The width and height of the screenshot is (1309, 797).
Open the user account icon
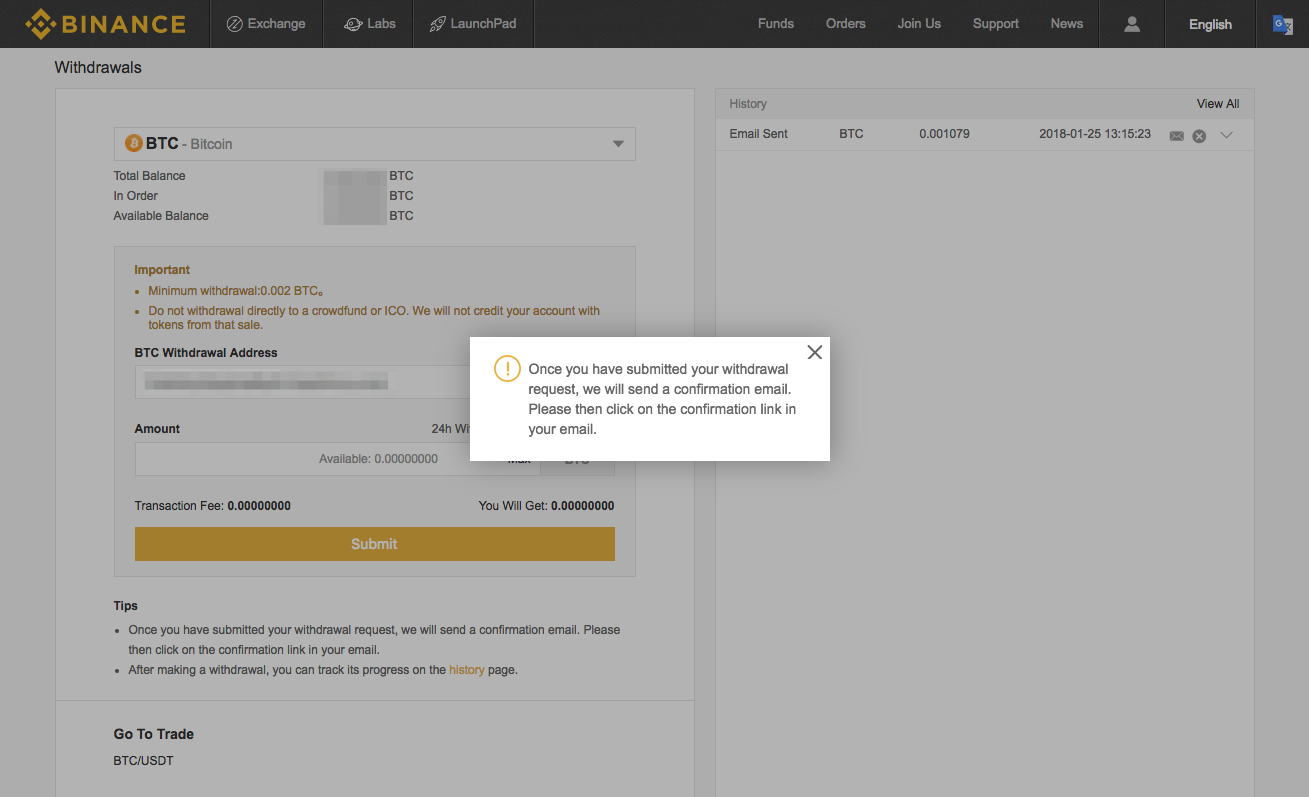[x=1132, y=24]
